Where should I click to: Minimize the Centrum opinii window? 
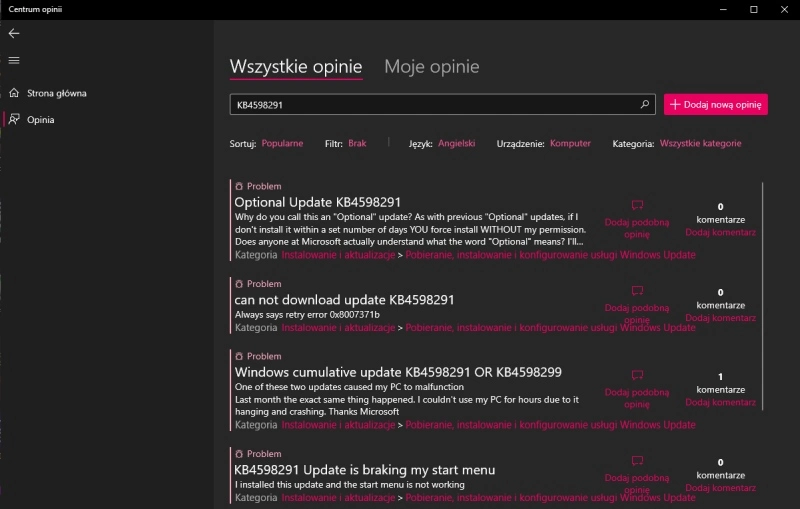(723, 10)
